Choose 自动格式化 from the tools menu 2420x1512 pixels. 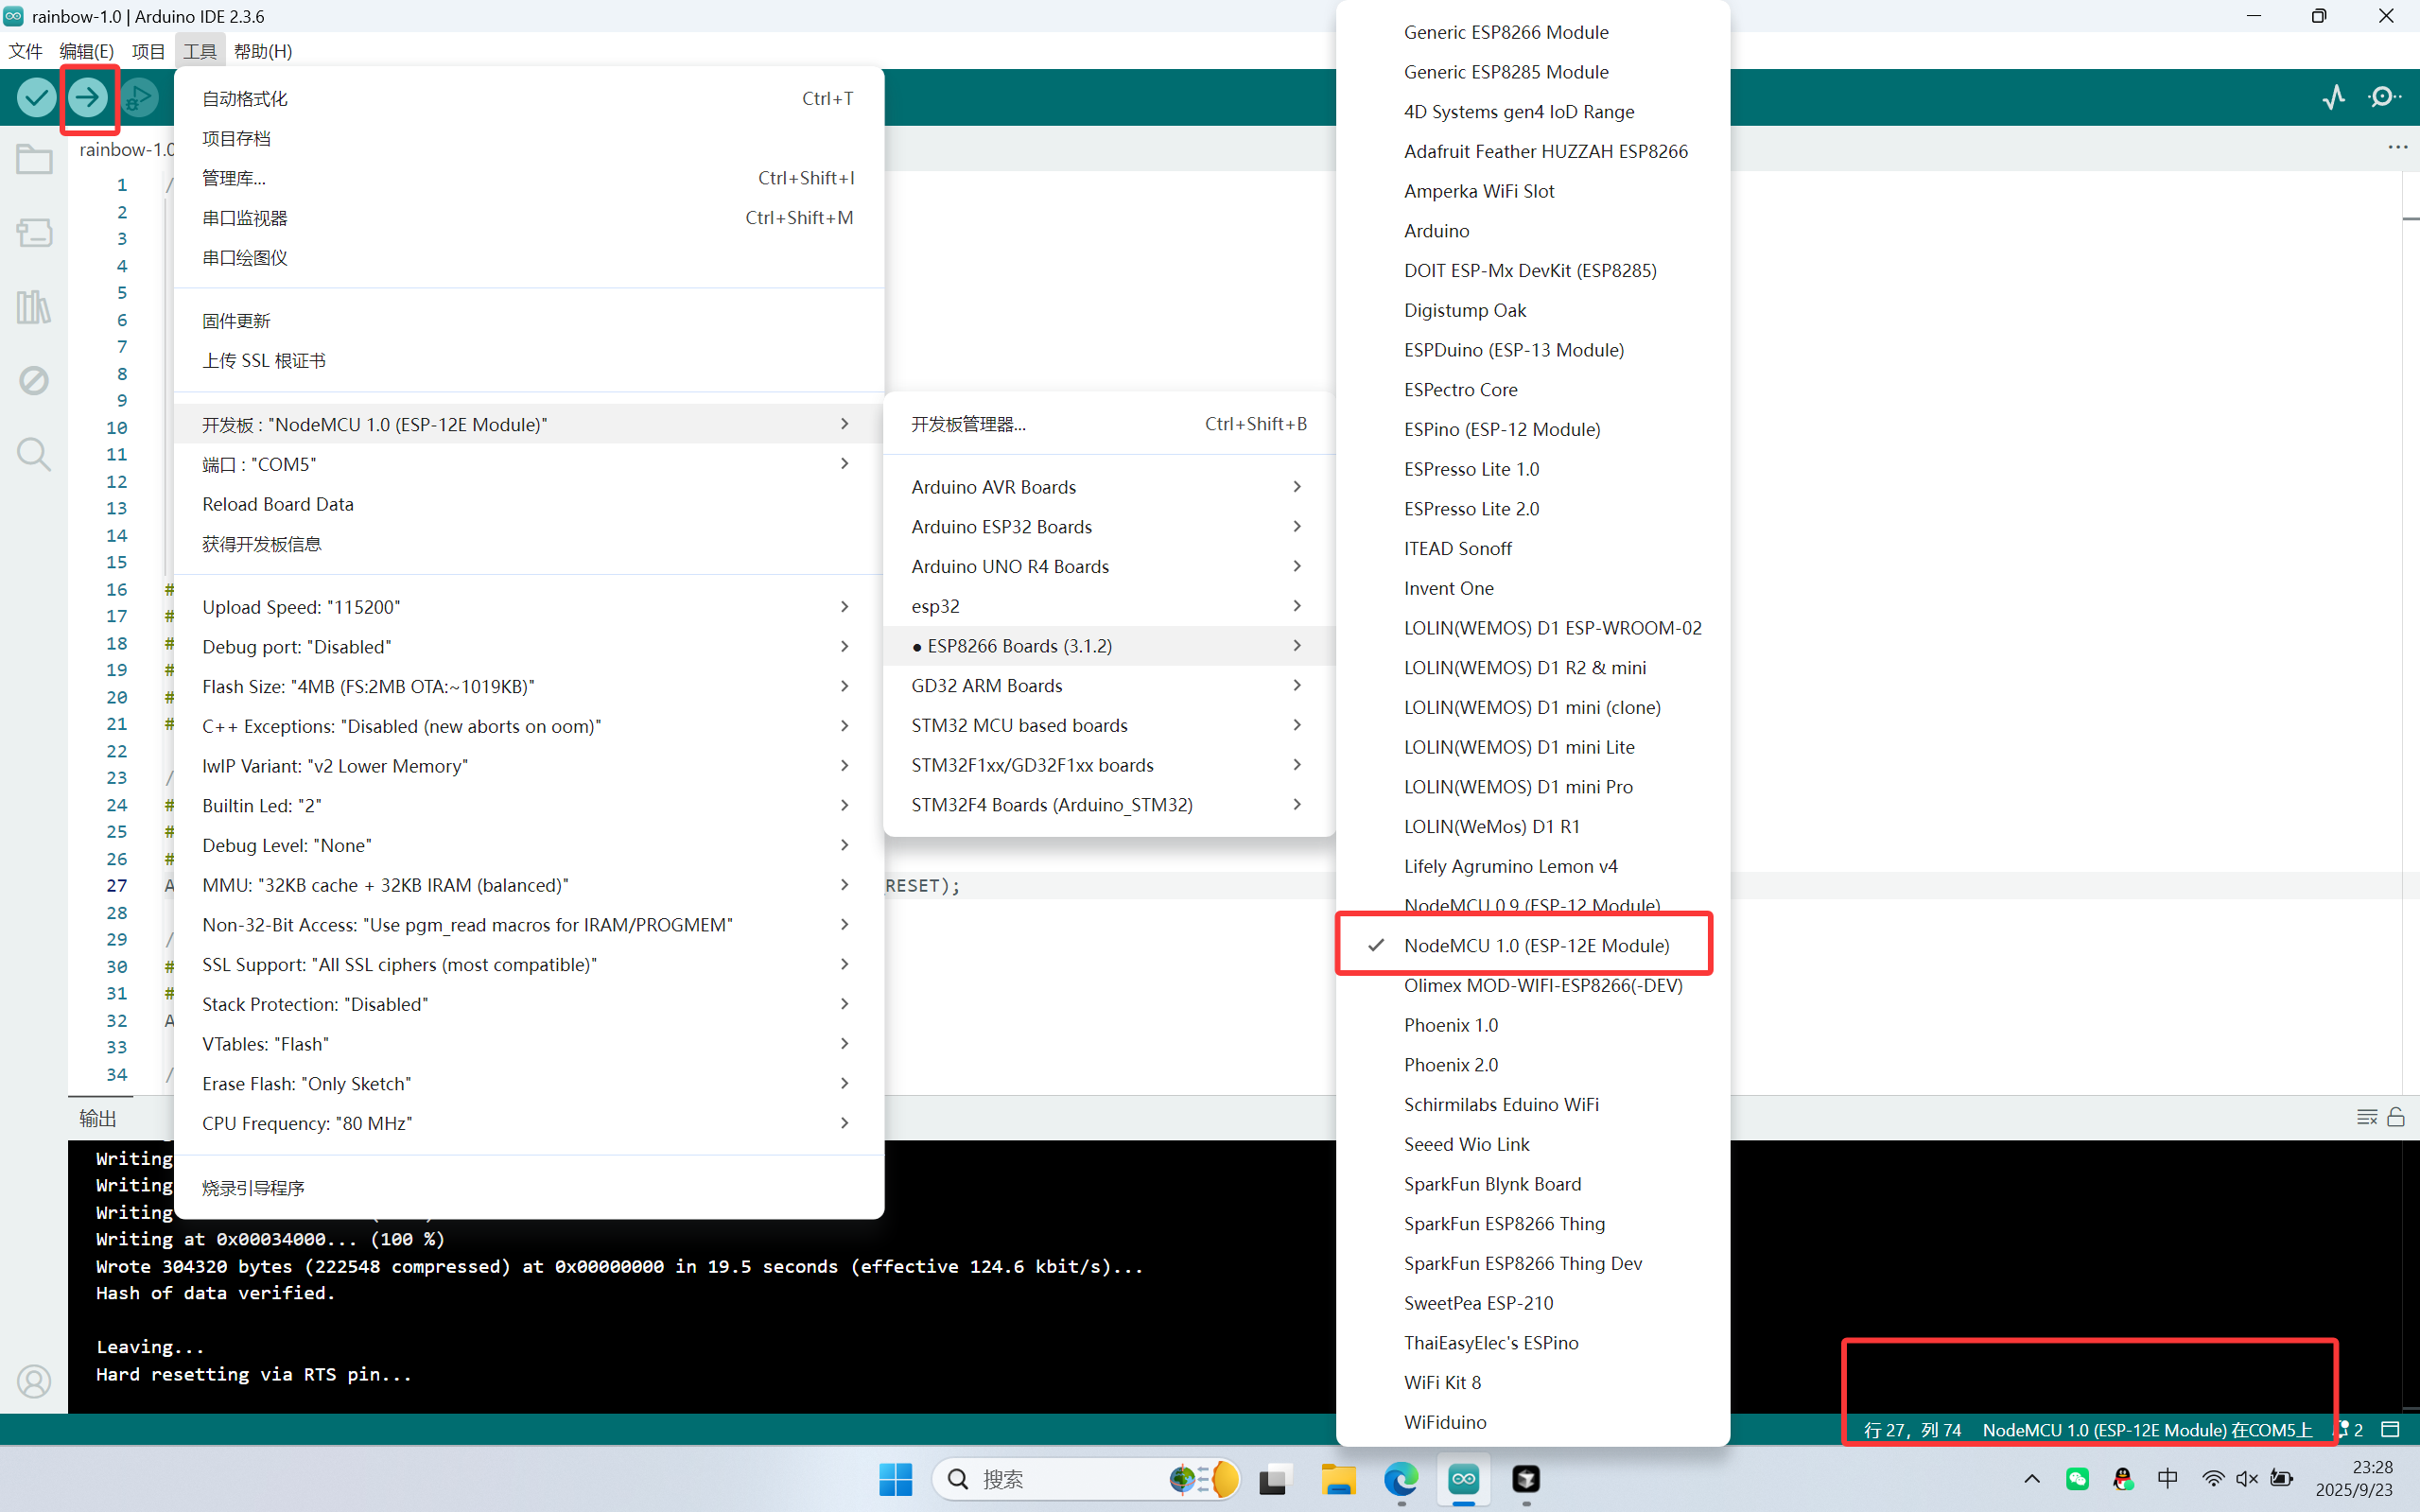click(x=529, y=98)
